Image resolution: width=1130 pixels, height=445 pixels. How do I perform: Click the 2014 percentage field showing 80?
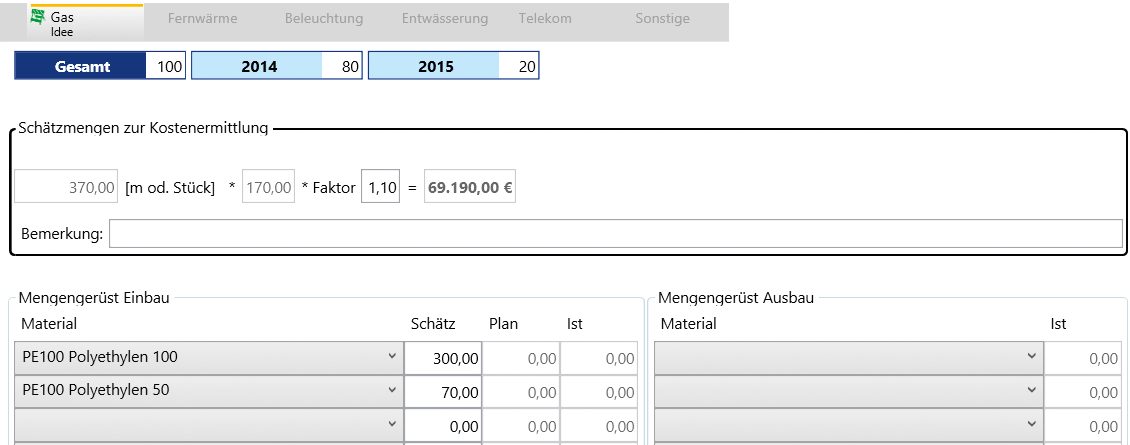342,67
